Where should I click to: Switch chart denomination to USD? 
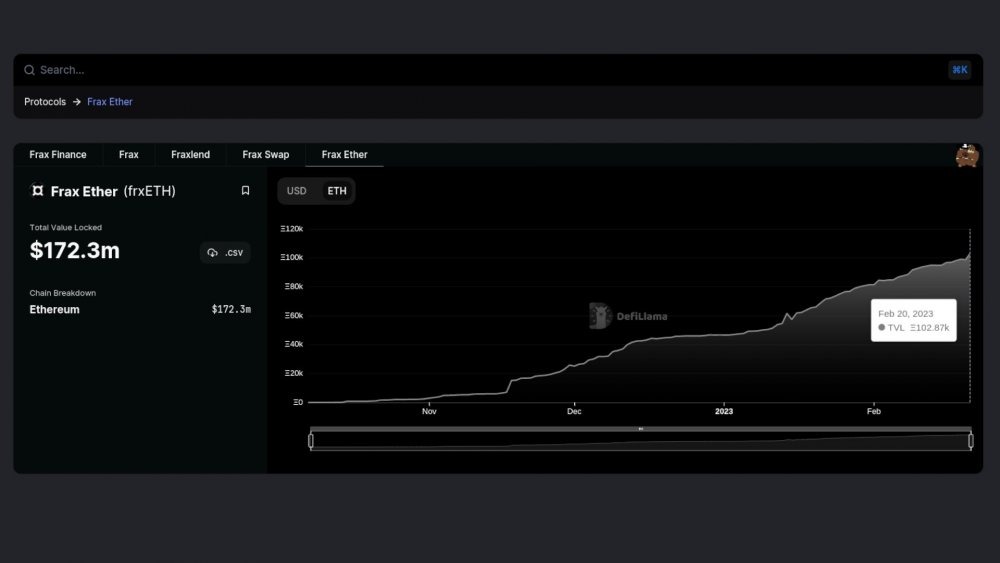tap(297, 191)
